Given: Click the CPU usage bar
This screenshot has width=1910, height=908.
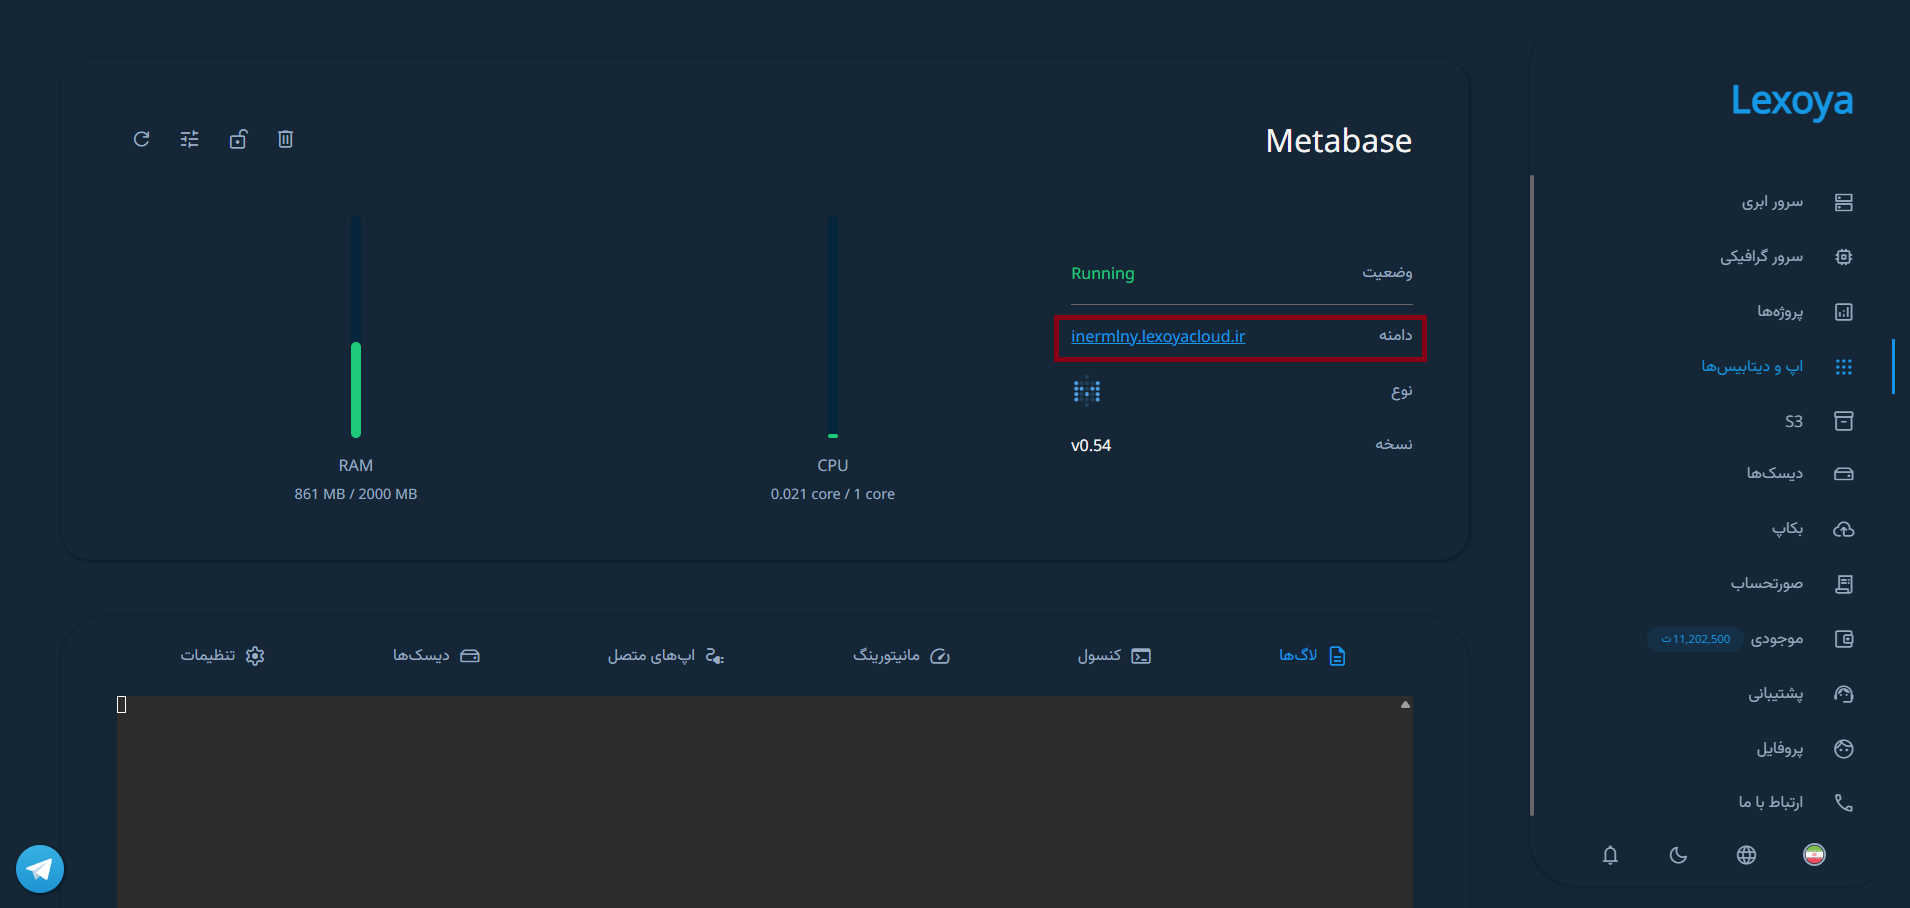Looking at the screenshot, I should coord(833,327).
